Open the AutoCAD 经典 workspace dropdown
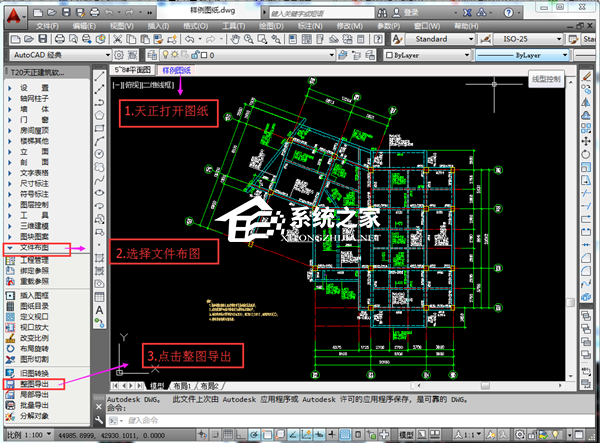The image size is (600, 443). coord(60,55)
